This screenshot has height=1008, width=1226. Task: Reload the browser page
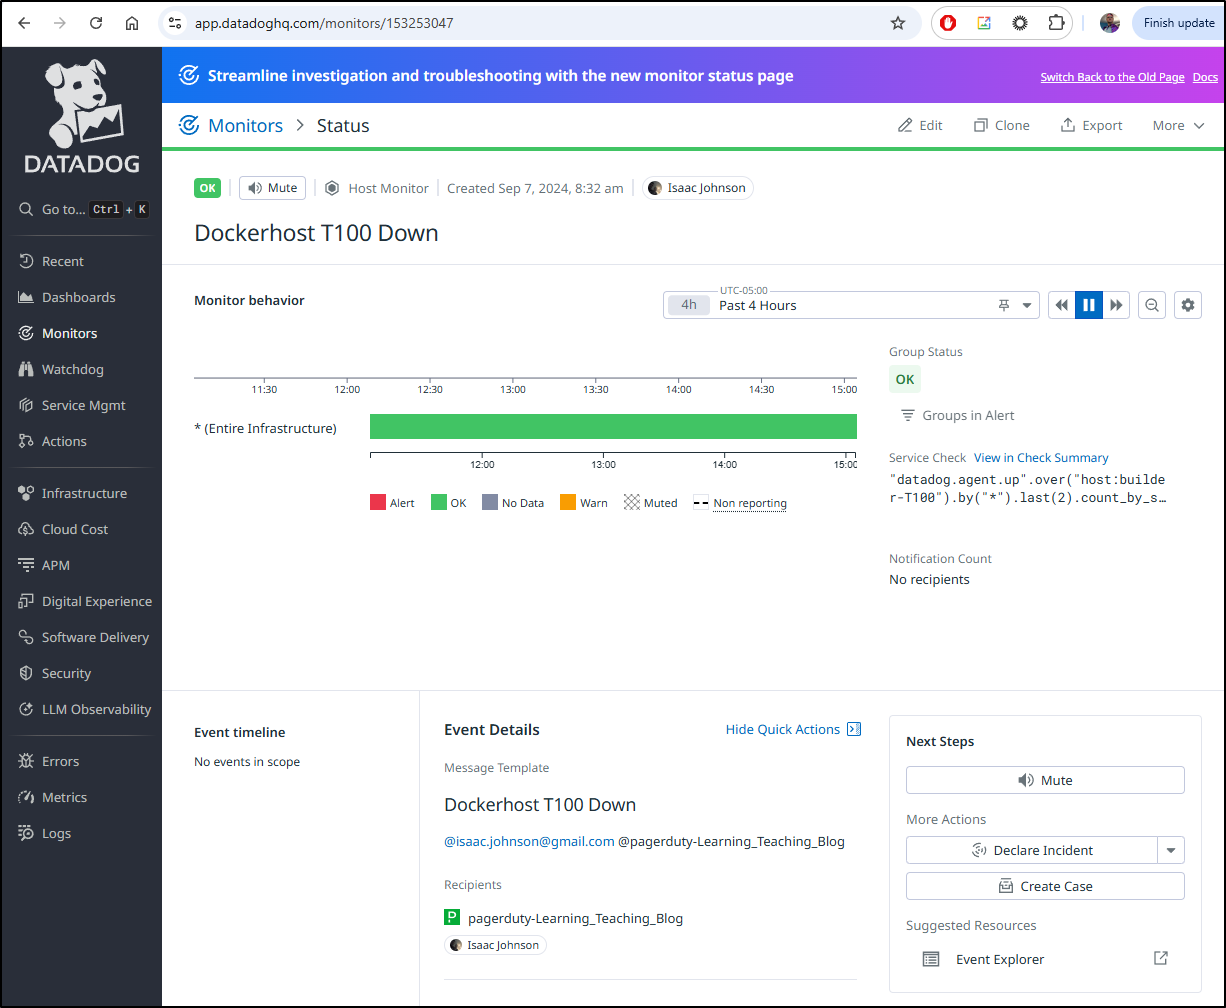(96, 23)
